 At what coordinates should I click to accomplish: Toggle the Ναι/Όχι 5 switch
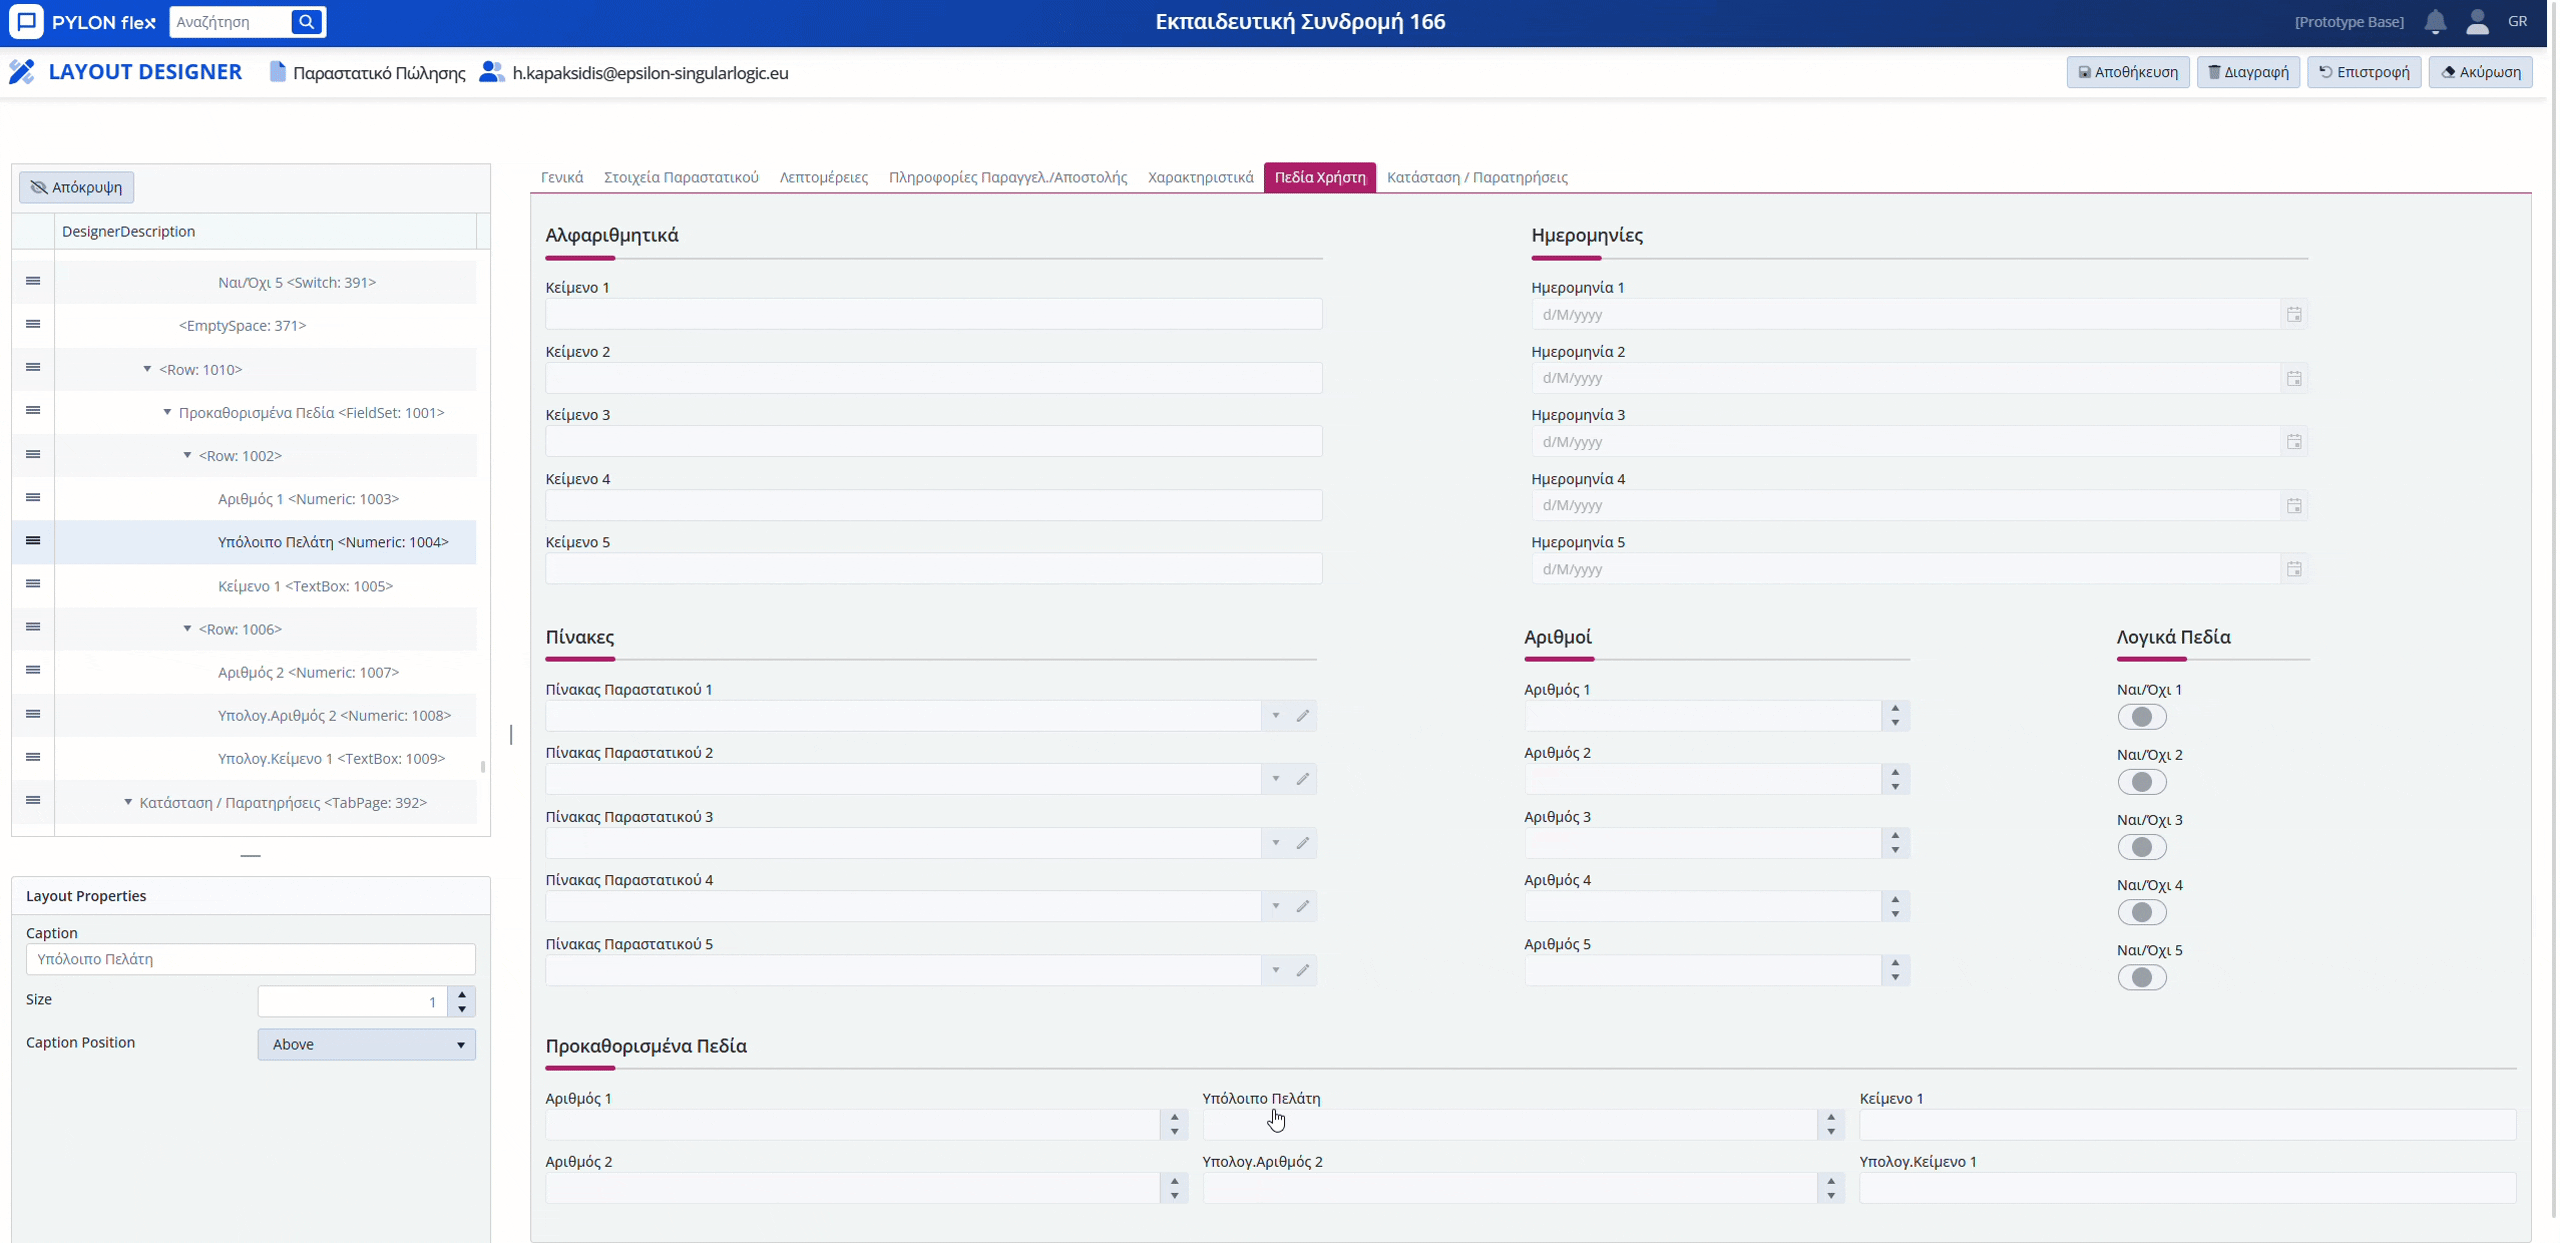2141,977
